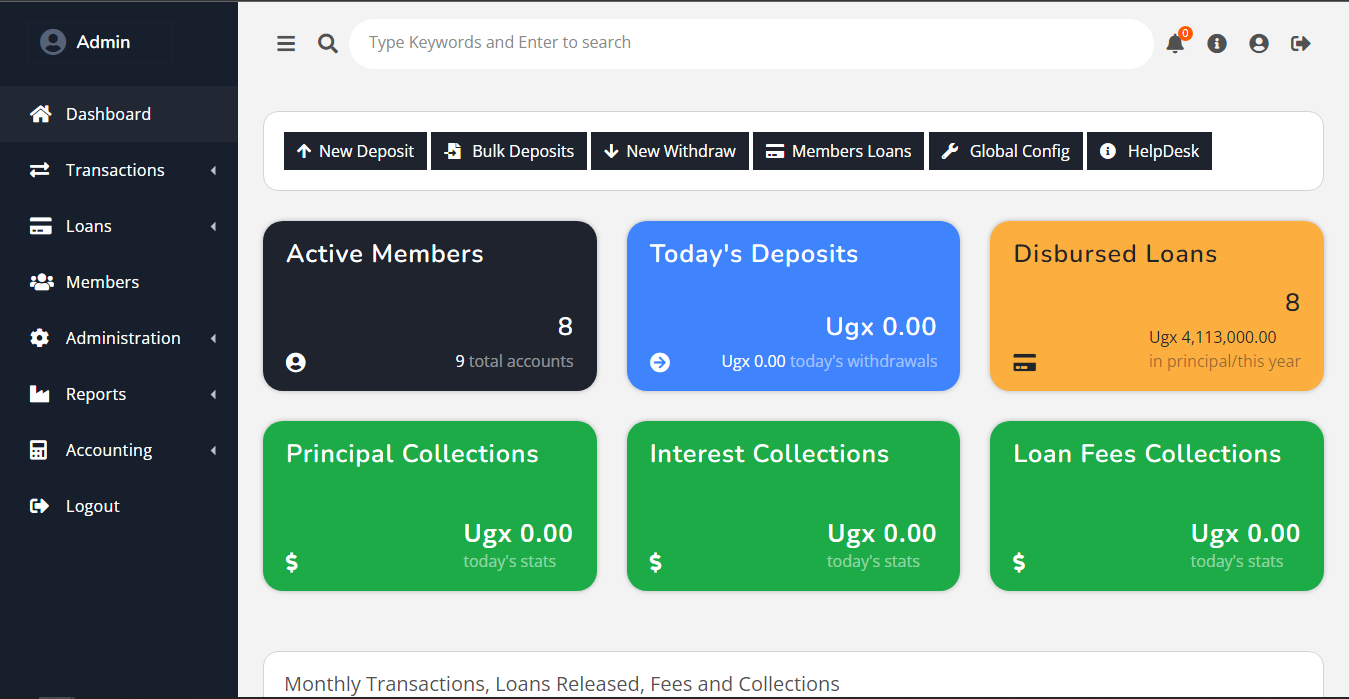The width and height of the screenshot is (1349, 699).
Task: Click the arrow icon on Today's Deposits card
Action: click(659, 362)
